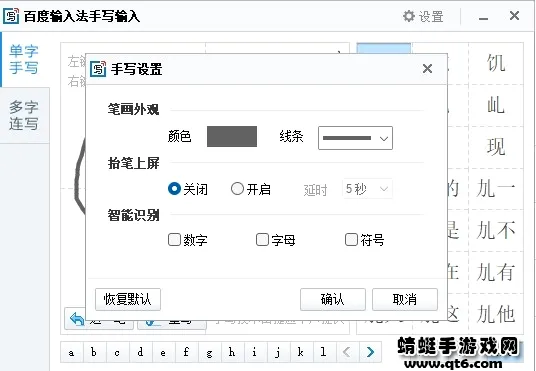The width and height of the screenshot is (536, 371).
Task: Switch to 单字手写 tab
Action: coord(24,59)
